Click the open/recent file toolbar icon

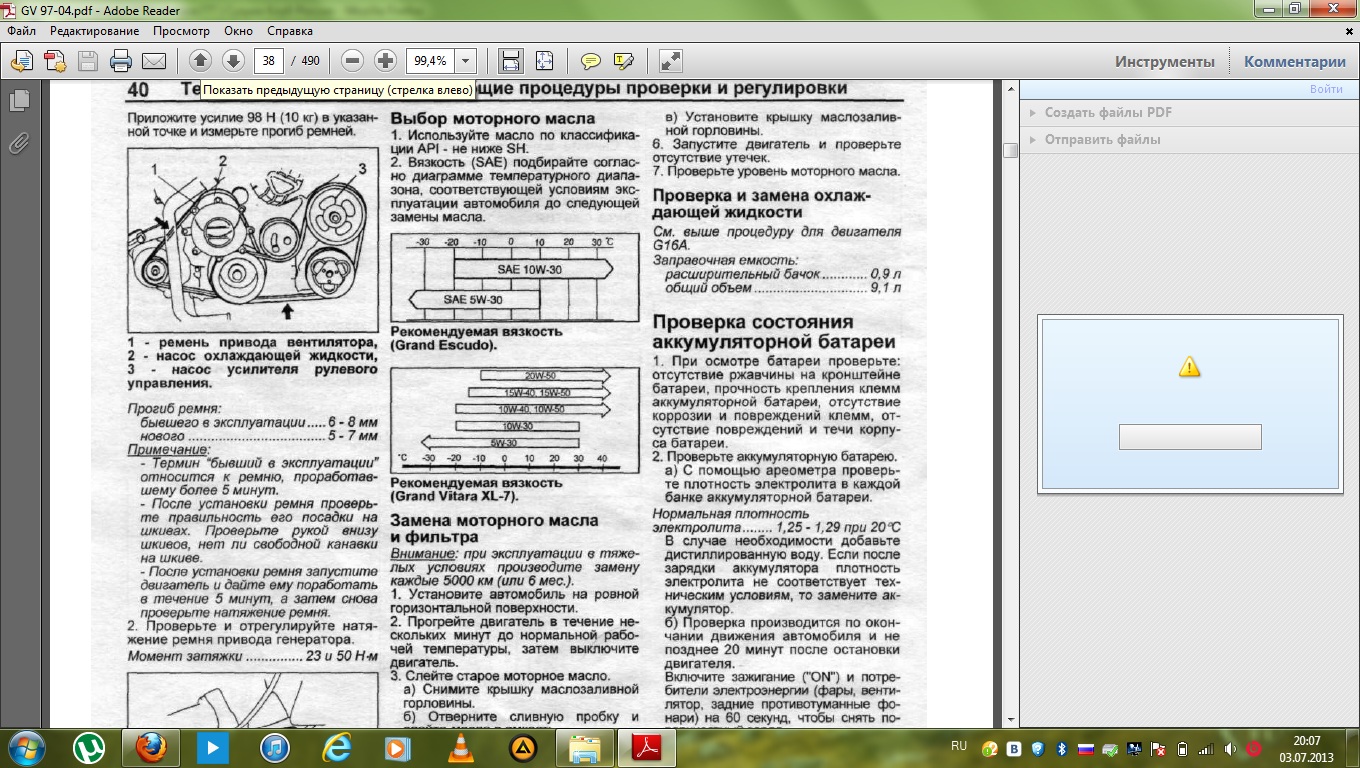[x=22, y=61]
